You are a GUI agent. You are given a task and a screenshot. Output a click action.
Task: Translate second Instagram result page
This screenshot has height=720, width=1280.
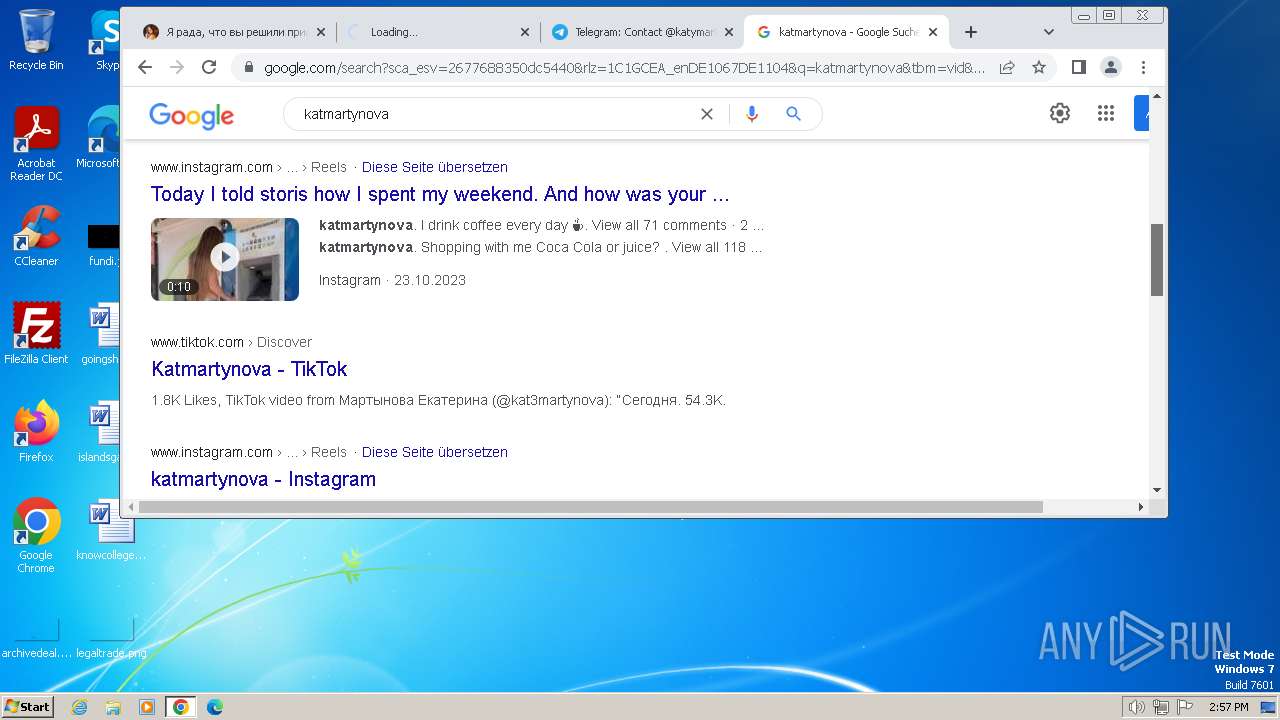tap(435, 452)
